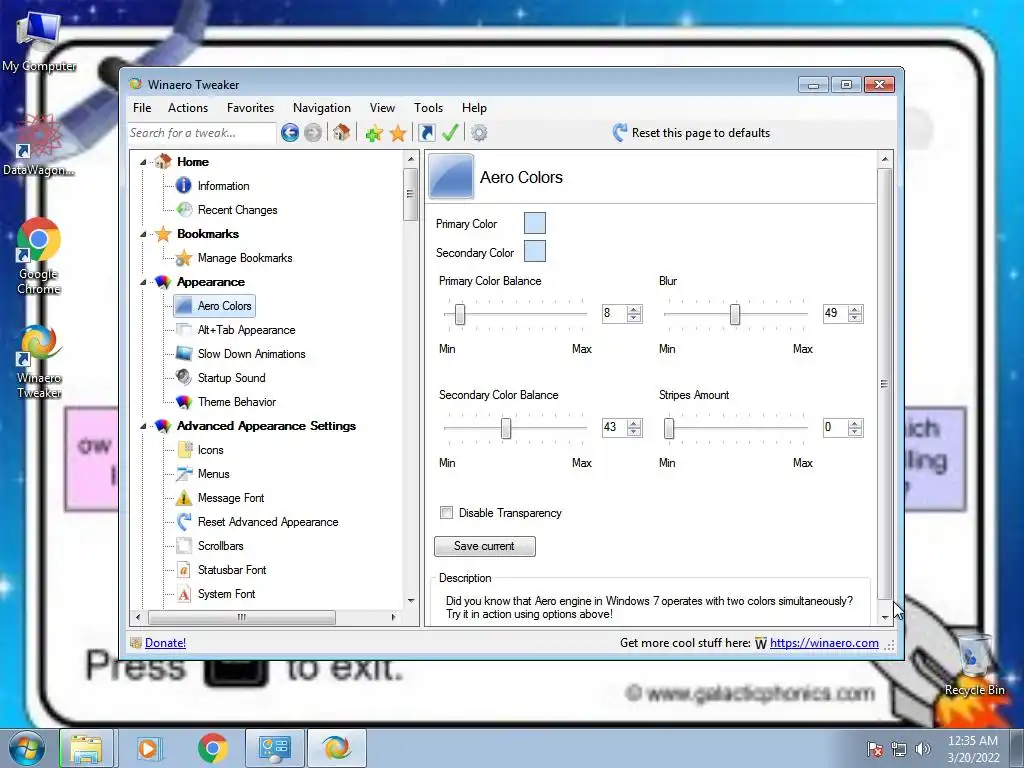The width and height of the screenshot is (1024, 768).
Task: Open the Navigation menu
Action: pos(321,108)
